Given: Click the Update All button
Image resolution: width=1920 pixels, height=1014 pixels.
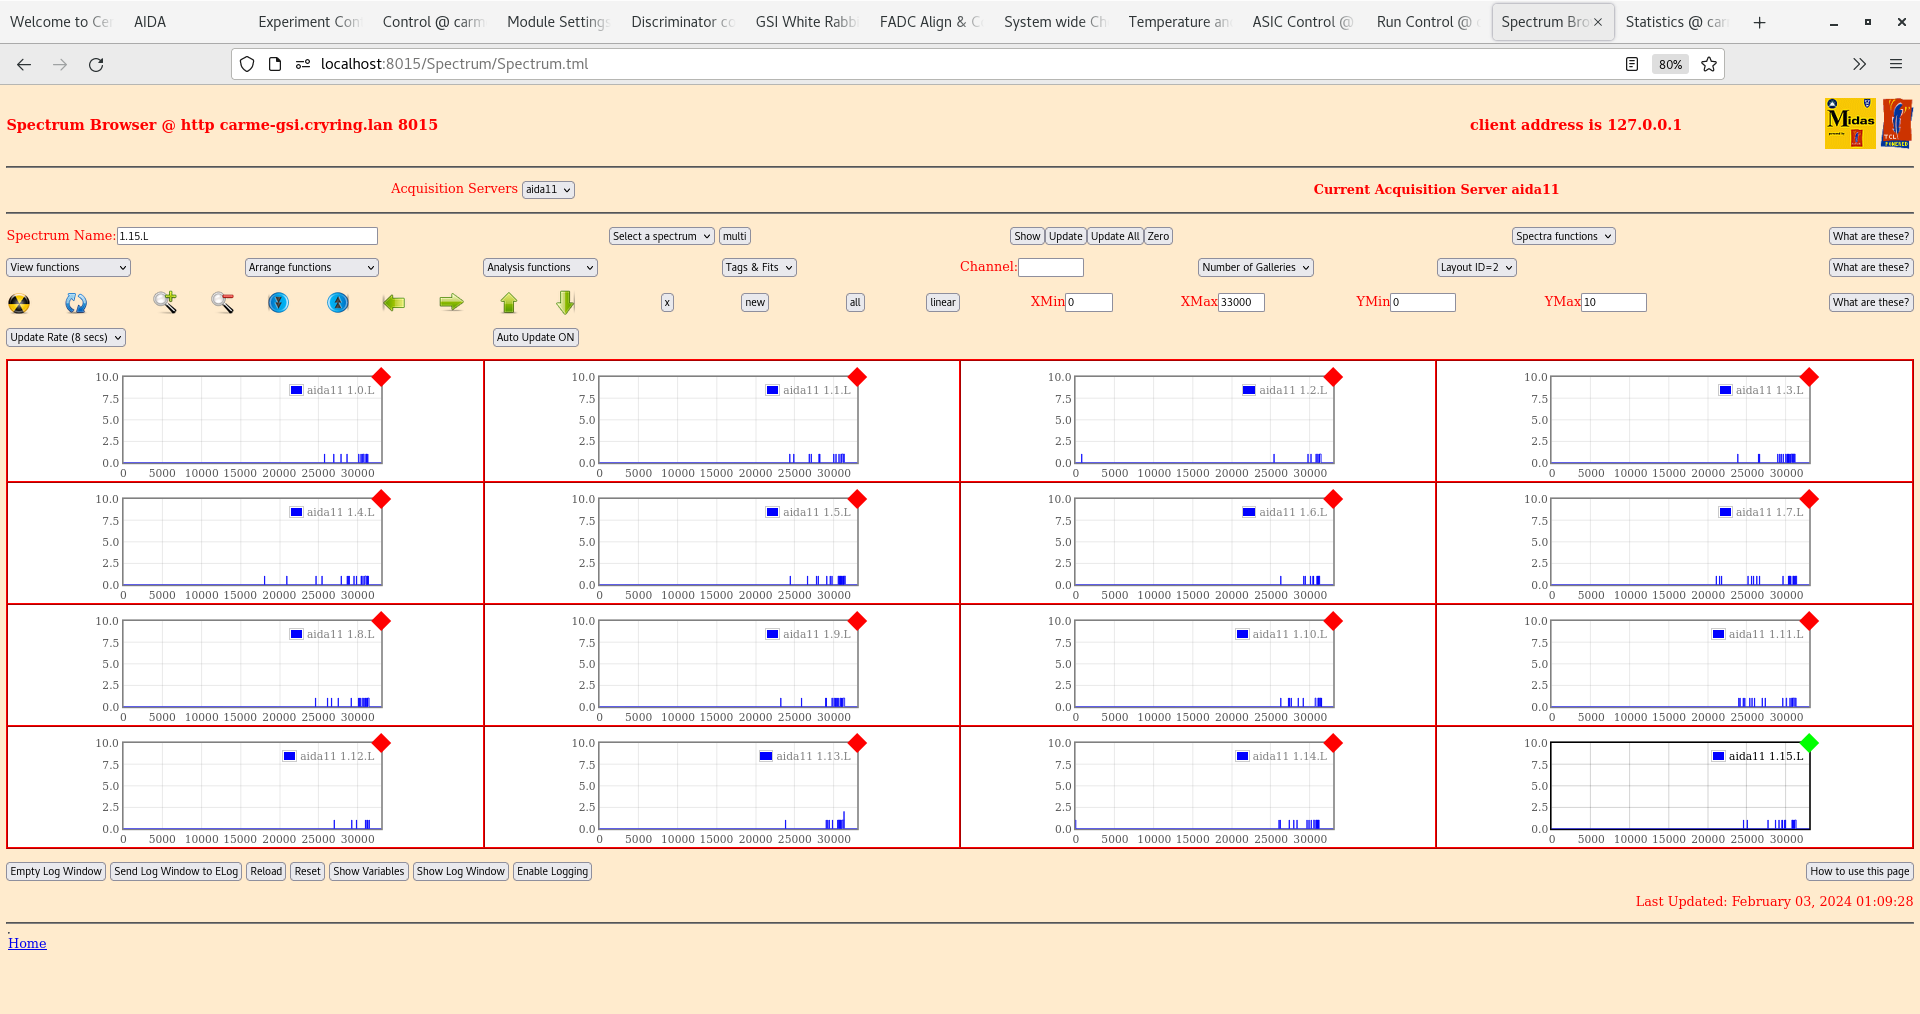Looking at the screenshot, I should (x=1114, y=236).
